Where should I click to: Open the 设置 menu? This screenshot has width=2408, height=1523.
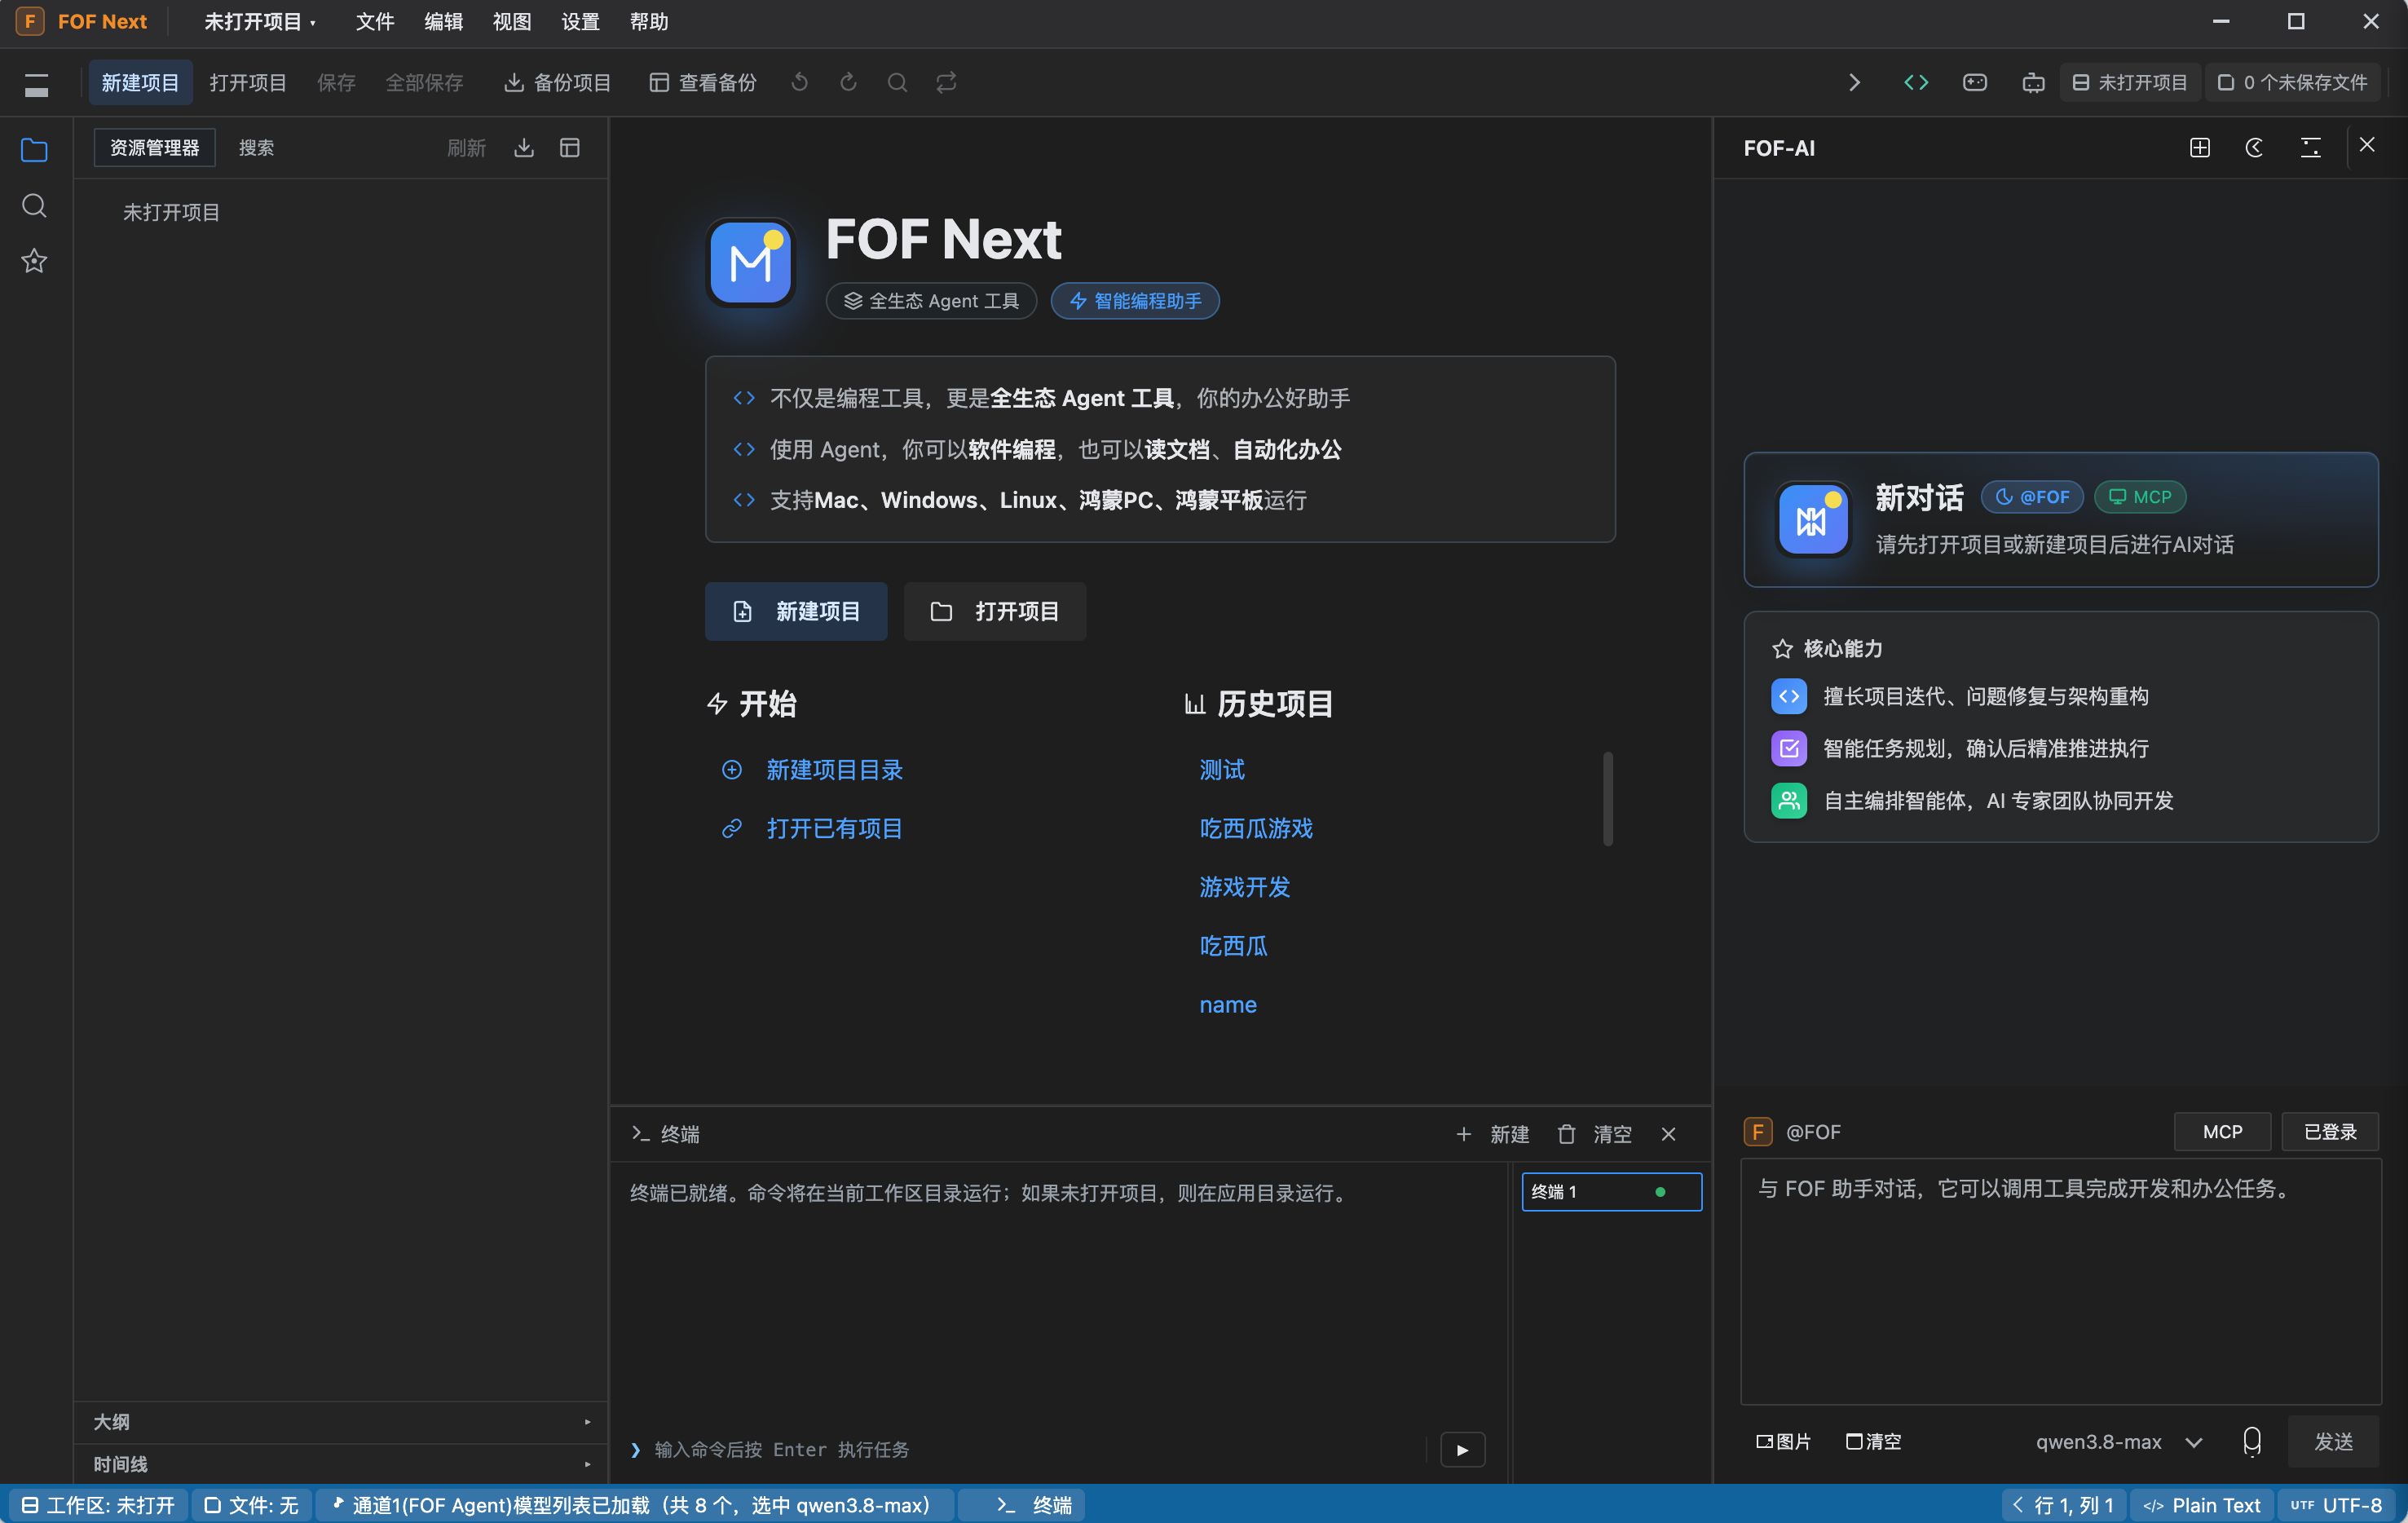click(x=580, y=21)
